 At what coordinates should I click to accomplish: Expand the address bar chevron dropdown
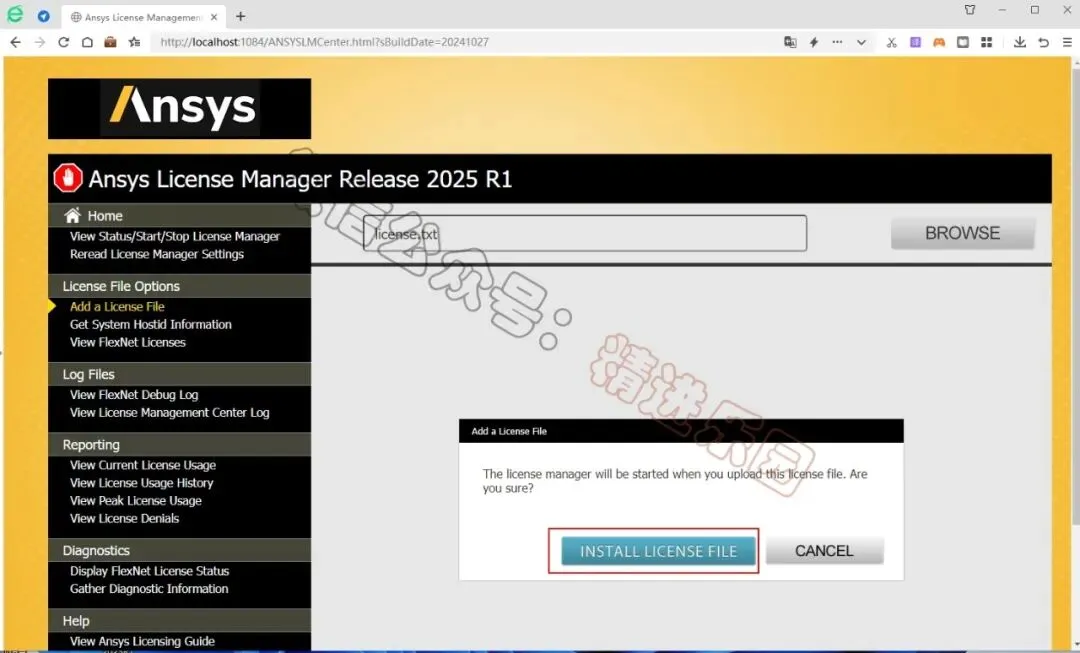[861, 42]
